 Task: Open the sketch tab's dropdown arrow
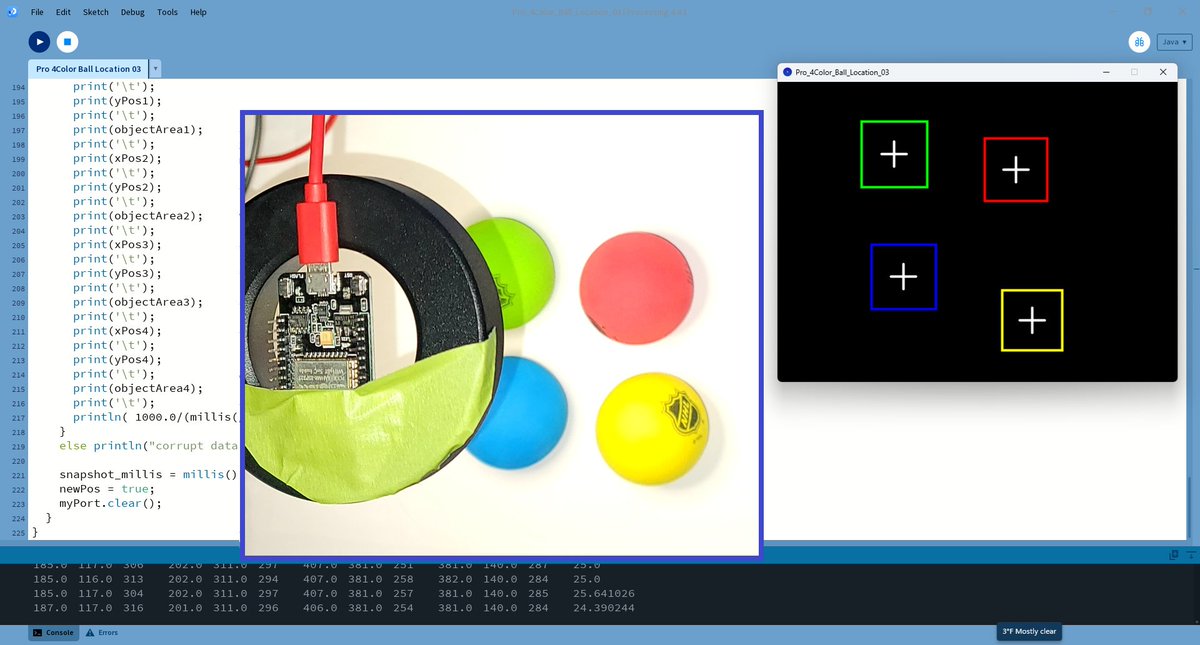point(154,68)
